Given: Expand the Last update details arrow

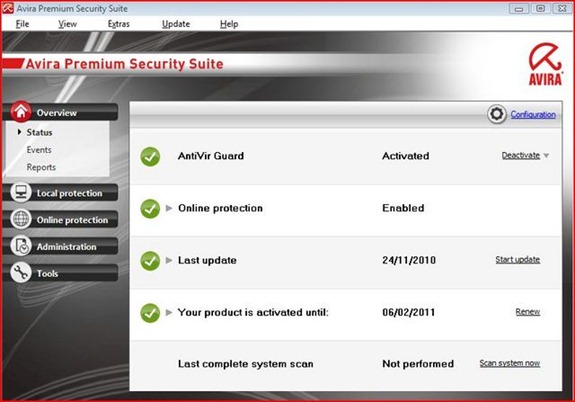Looking at the screenshot, I should [169, 260].
